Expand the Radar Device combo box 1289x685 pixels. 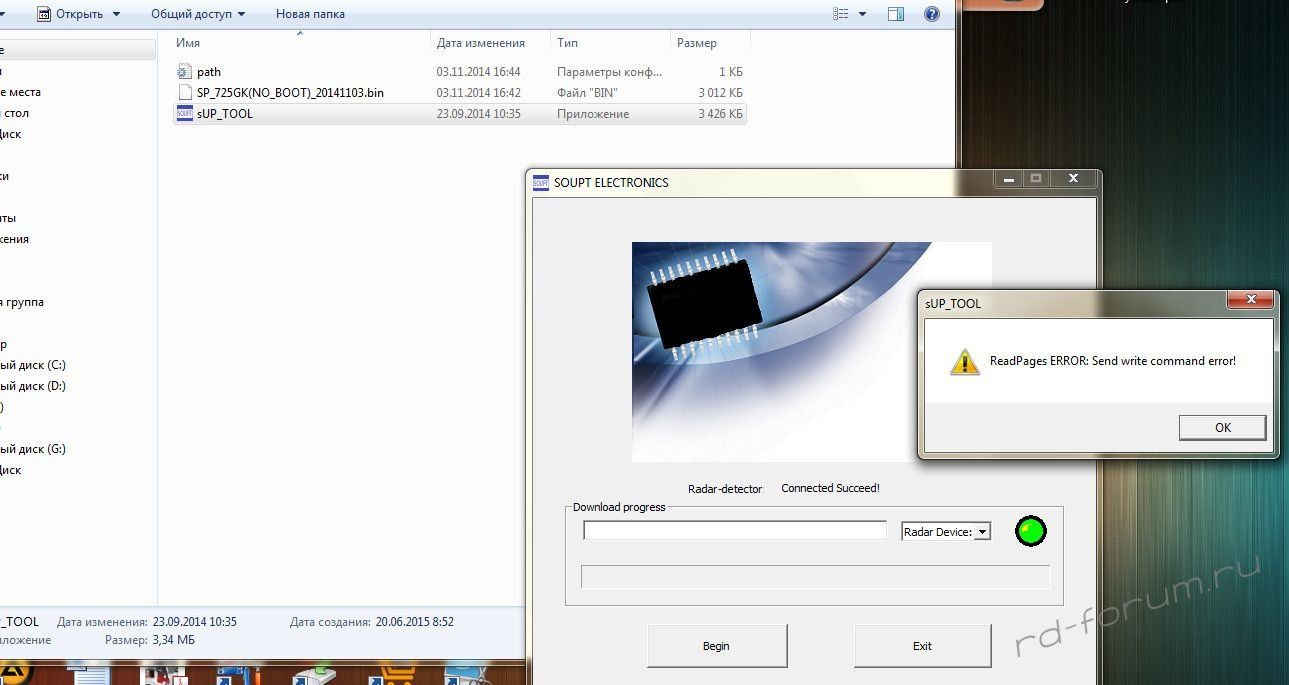(982, 532)
